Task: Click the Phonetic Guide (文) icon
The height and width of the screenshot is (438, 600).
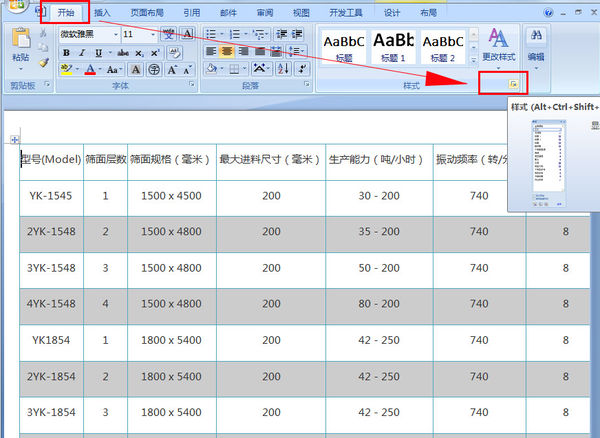Action: point(169,34)
